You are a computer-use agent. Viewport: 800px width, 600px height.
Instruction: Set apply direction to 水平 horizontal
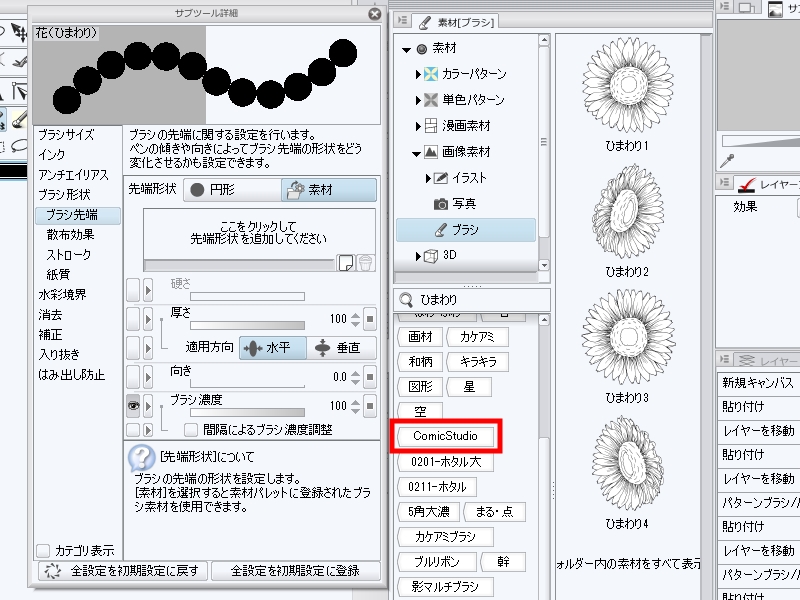(273, 348)
